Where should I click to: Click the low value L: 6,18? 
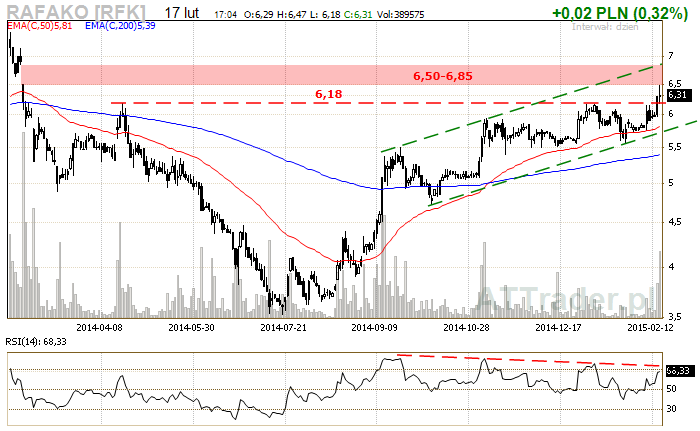pos(325,15)
